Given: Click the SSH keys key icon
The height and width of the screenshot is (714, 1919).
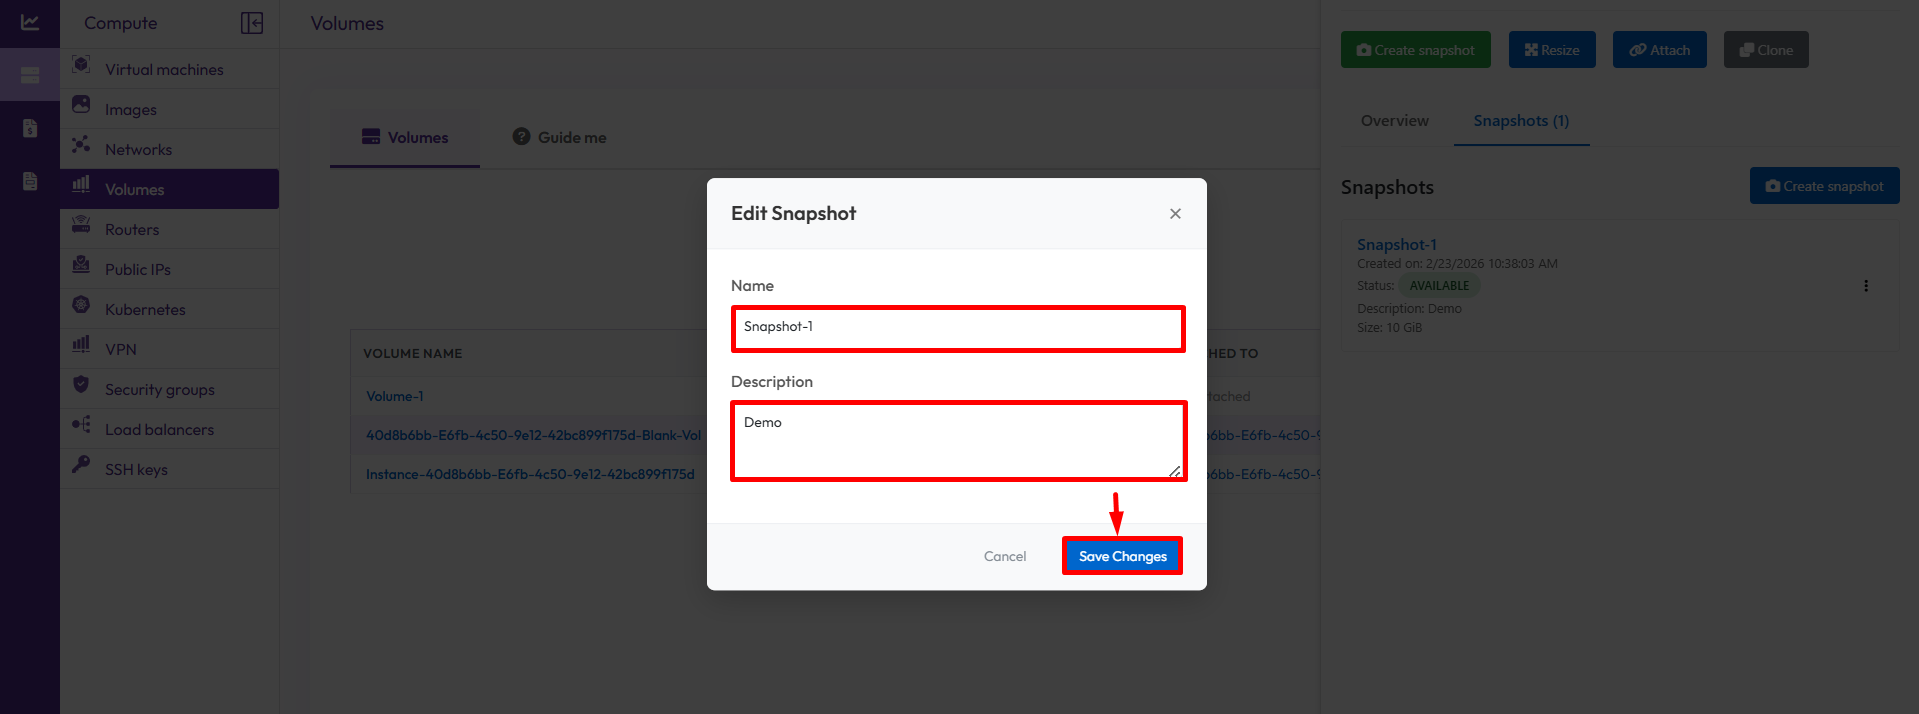Looking at the screenshot, I should point(82,466).
